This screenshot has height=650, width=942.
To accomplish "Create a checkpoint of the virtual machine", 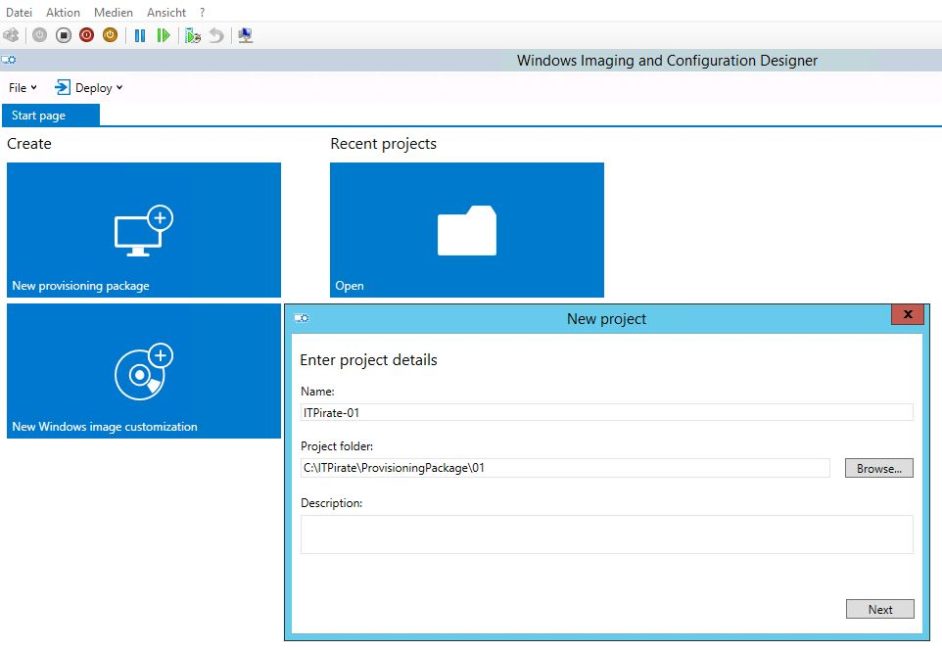I will pyautogui.click(x=192, y=35).
